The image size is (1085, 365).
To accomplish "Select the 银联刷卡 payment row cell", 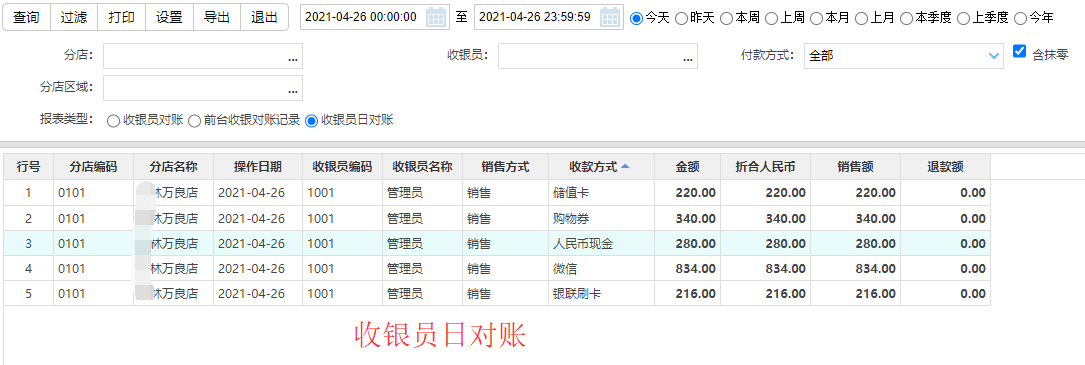I will [601, 294].
